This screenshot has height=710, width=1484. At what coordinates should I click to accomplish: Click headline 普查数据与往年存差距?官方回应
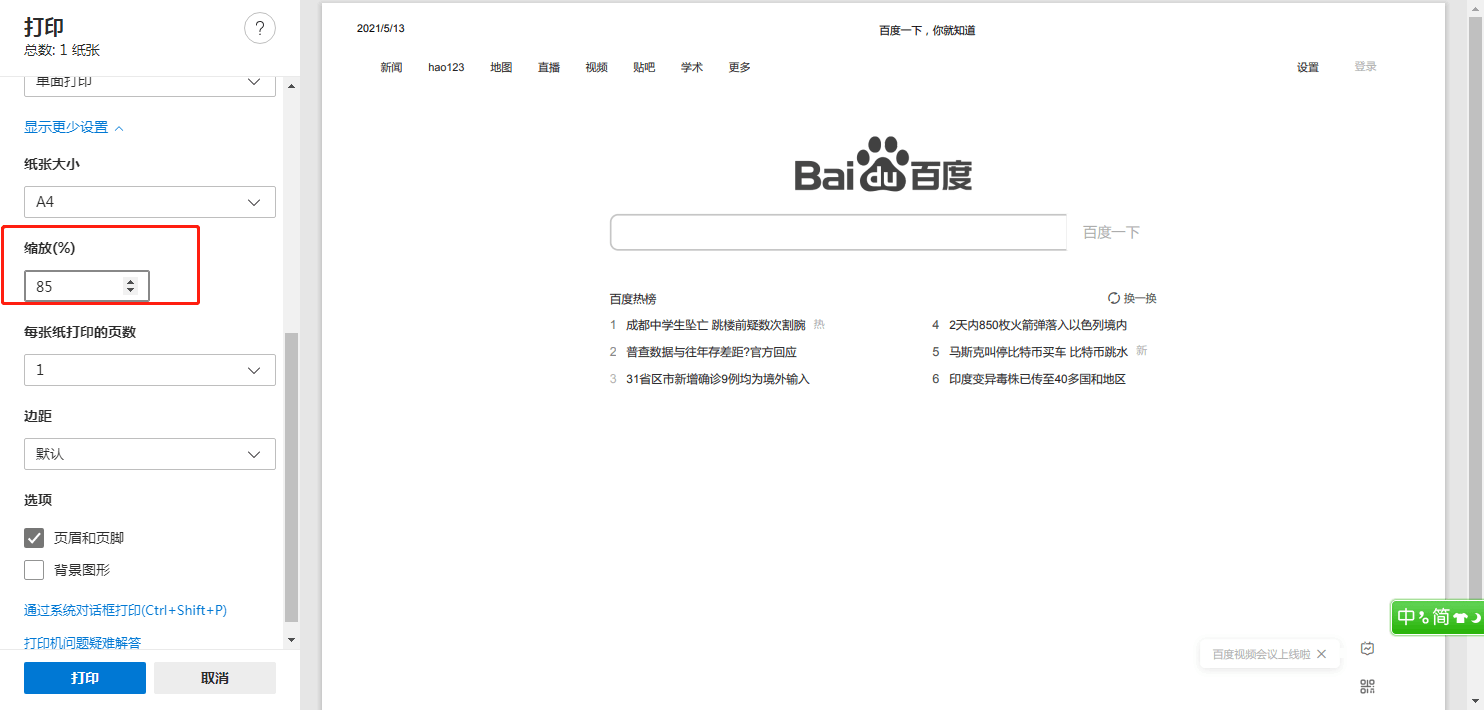[711, 352]
